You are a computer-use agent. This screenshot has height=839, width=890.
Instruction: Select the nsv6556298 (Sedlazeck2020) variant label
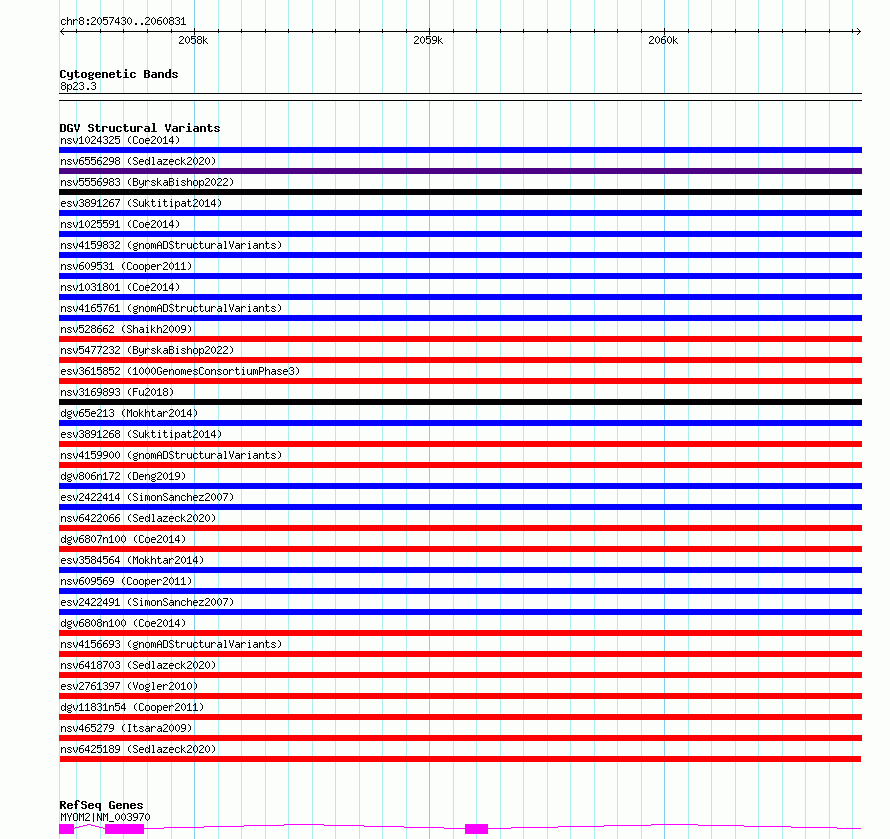tap(138, 161)
